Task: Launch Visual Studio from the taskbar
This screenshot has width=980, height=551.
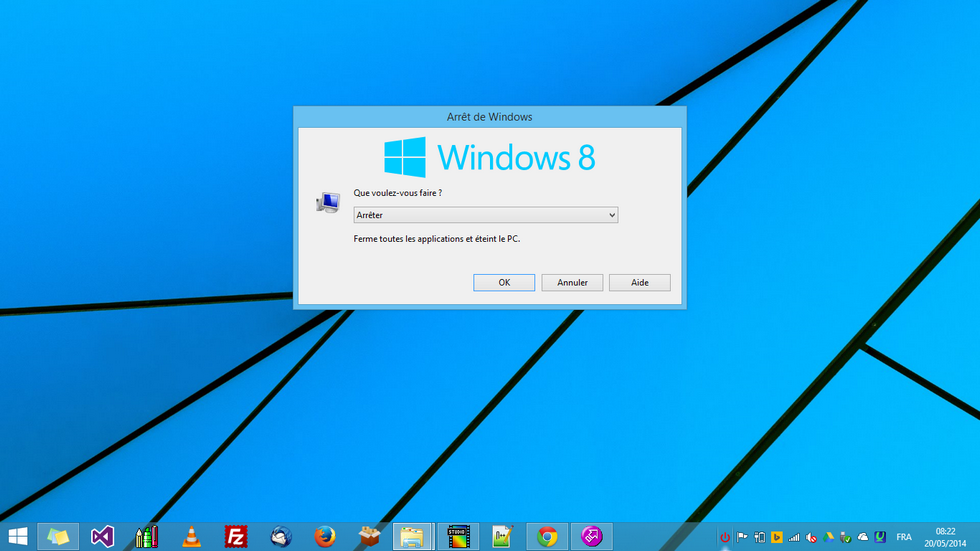Action: click(102, 537)
